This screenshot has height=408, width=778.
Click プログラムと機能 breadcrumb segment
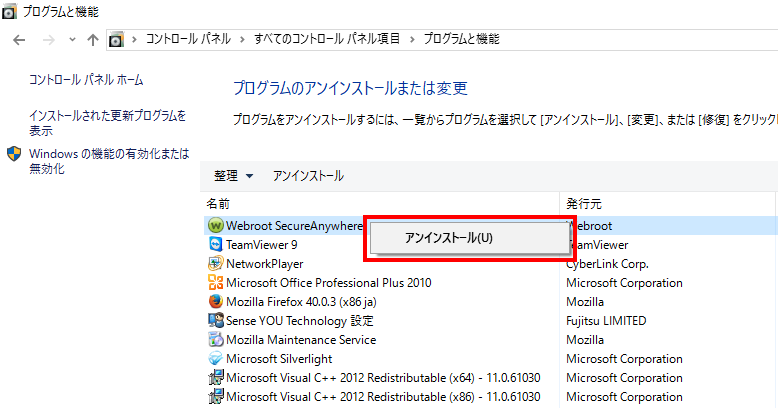461,39
